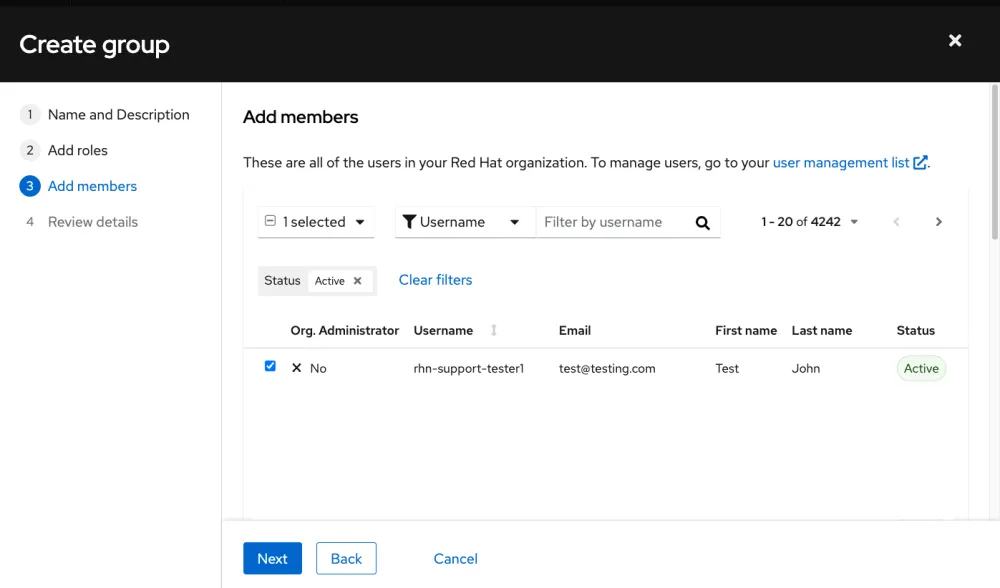This screenshot has height=588, width=1000.
Task: Close the Create group wizard with X
Action: click(x=955, y=41)
